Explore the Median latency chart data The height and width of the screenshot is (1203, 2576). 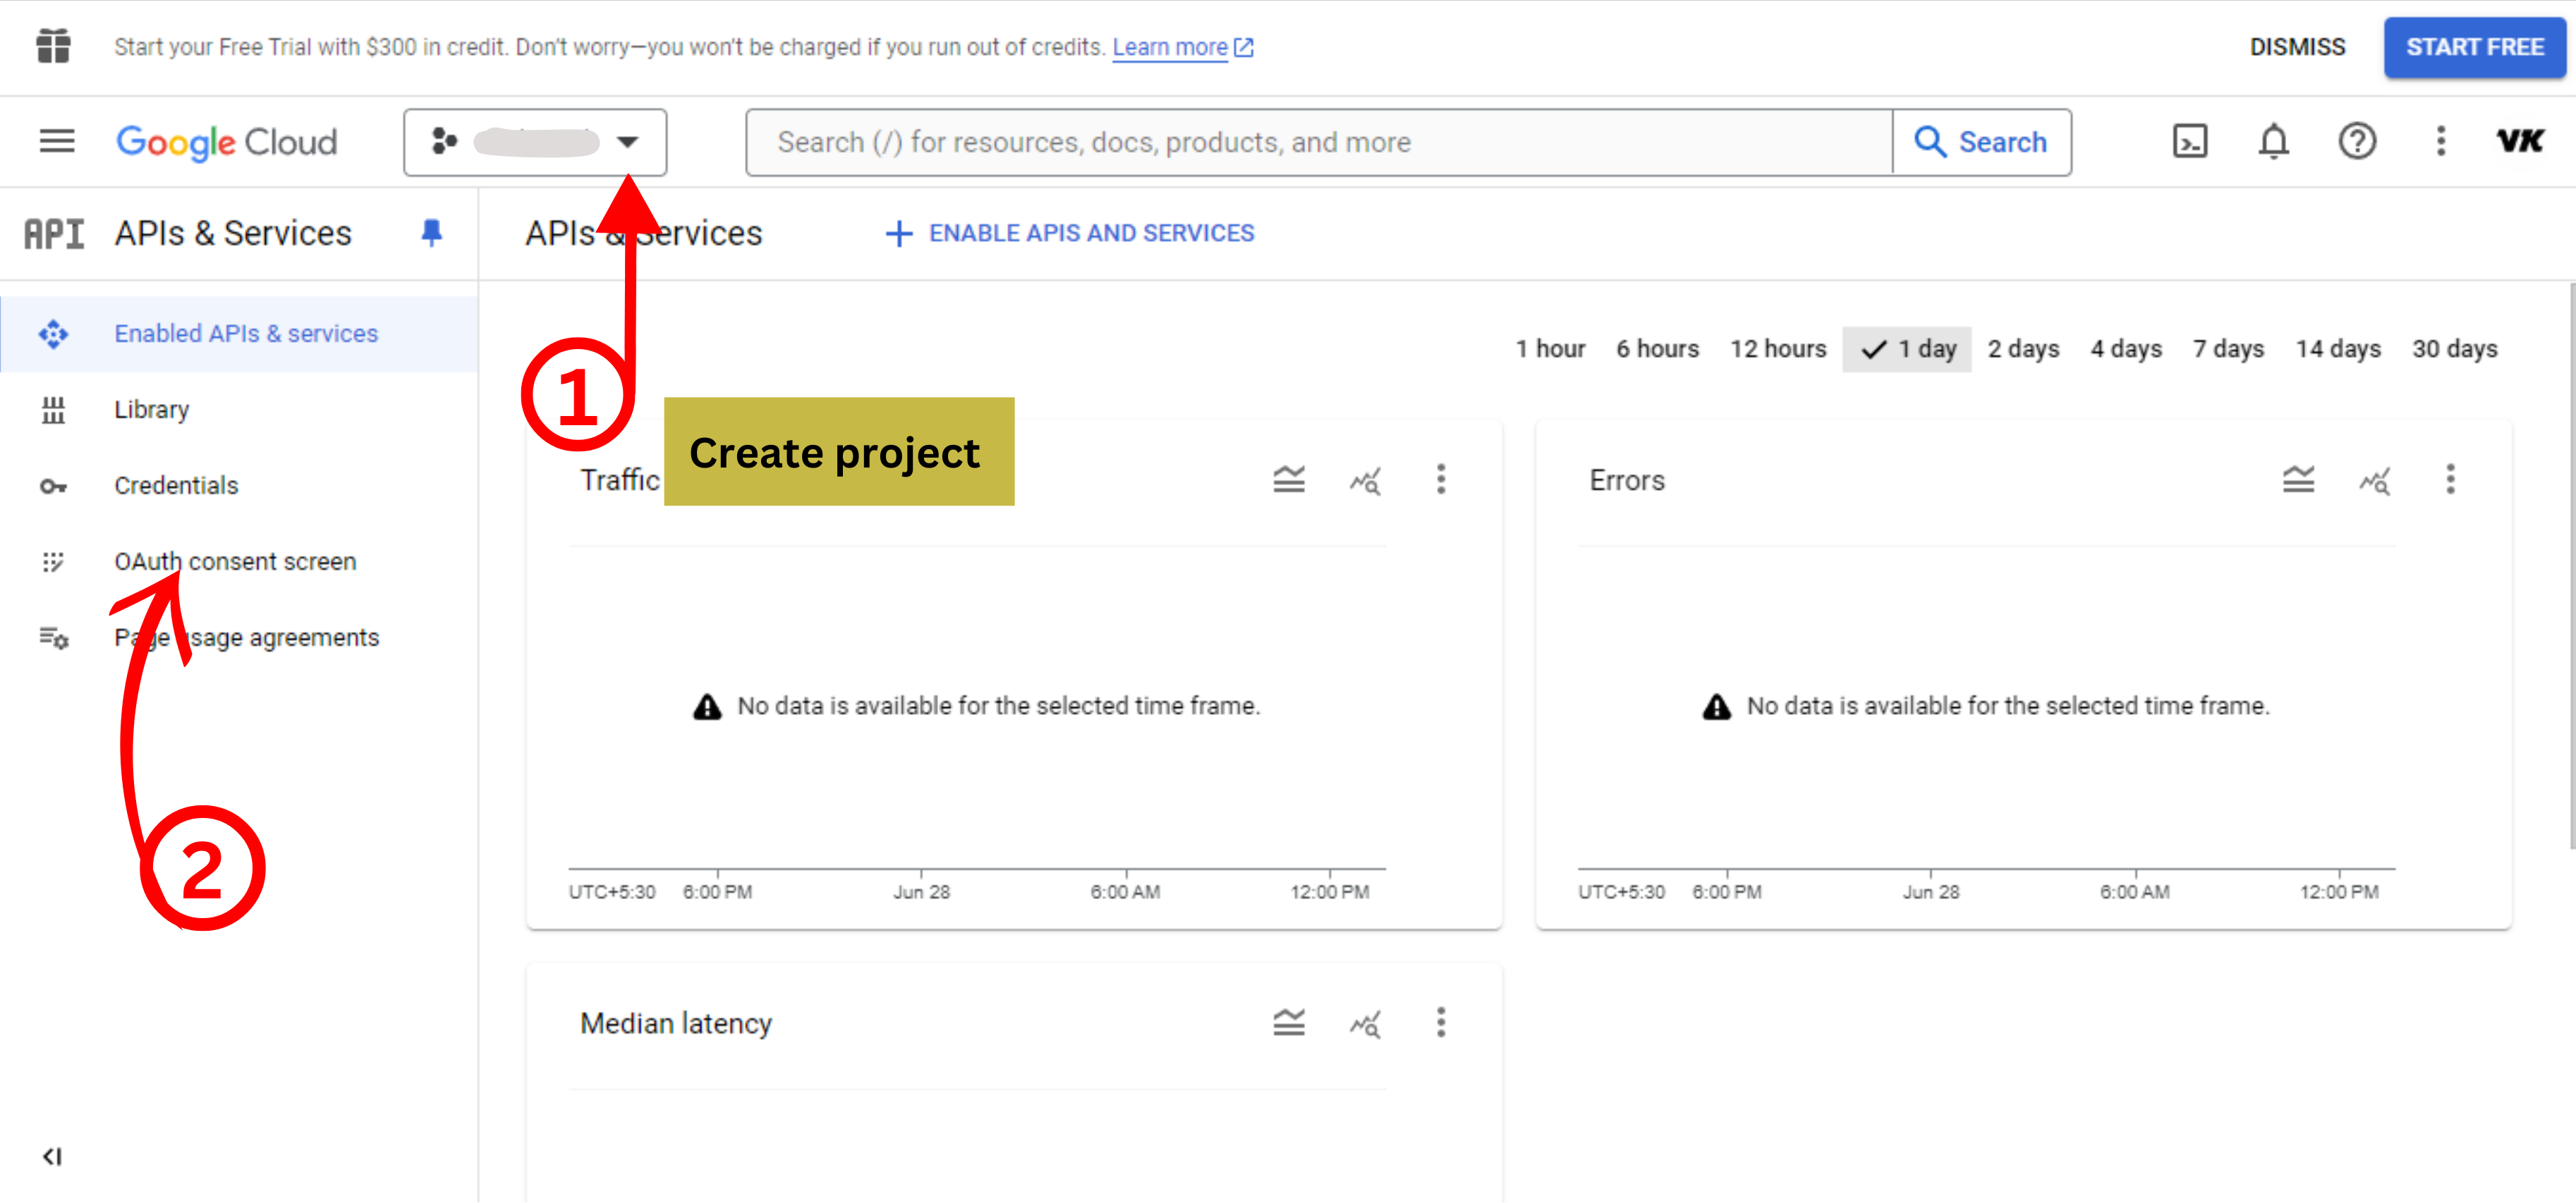coord(1365,1024)
